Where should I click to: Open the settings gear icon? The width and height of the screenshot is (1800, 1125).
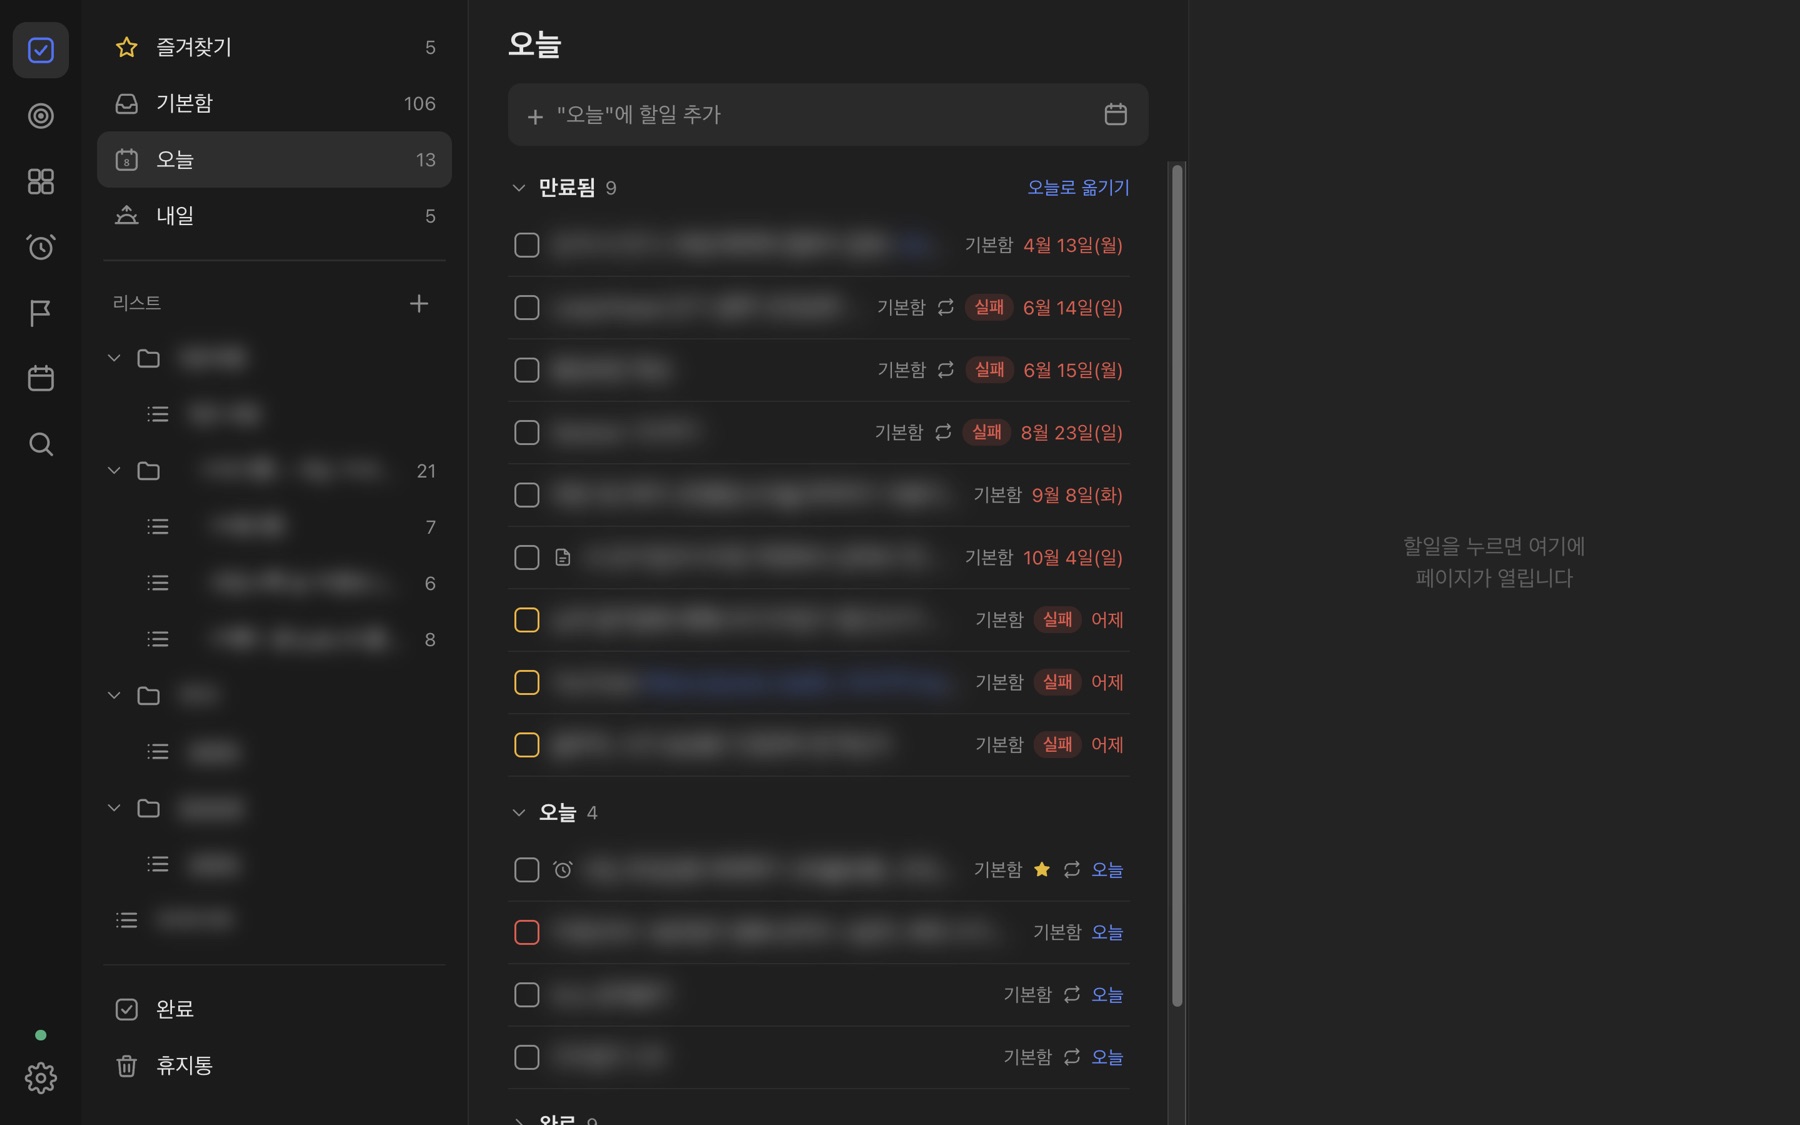point(41,1077)
